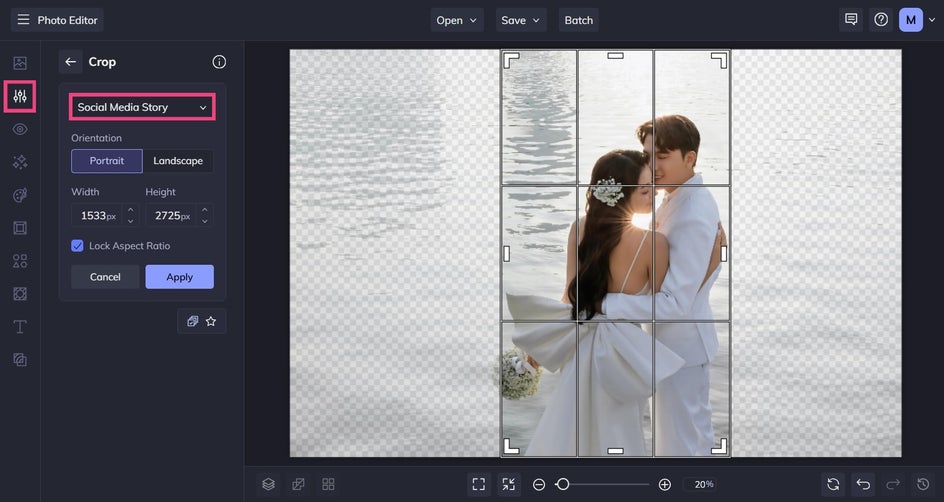The image size is (944, 502).
Task: Toggle Lock Aspect Ratio checkbox
Action: click(77, 246)
